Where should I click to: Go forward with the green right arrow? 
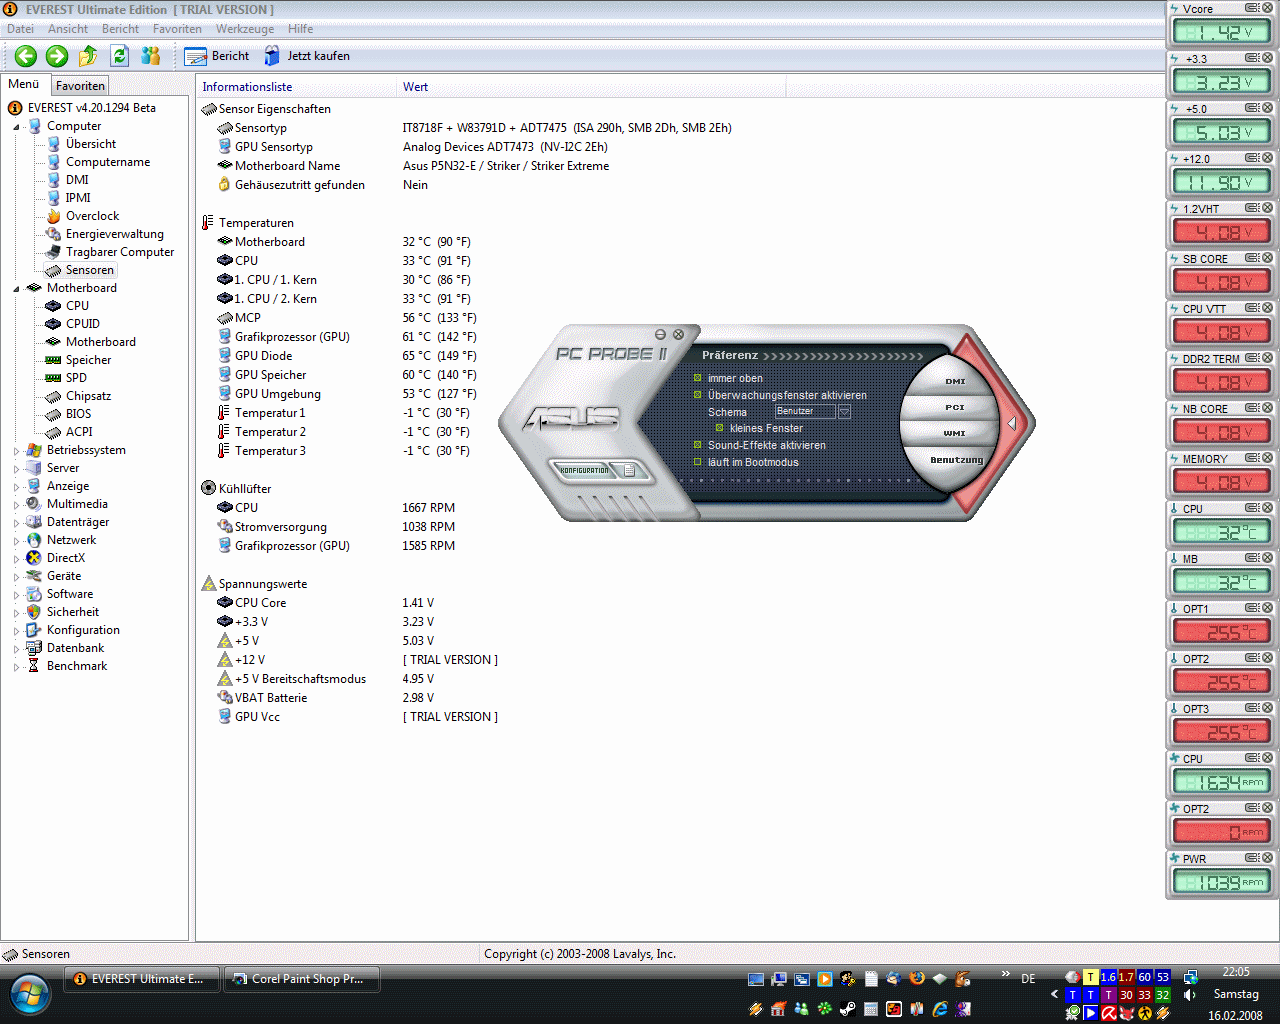tap(57, 56)
